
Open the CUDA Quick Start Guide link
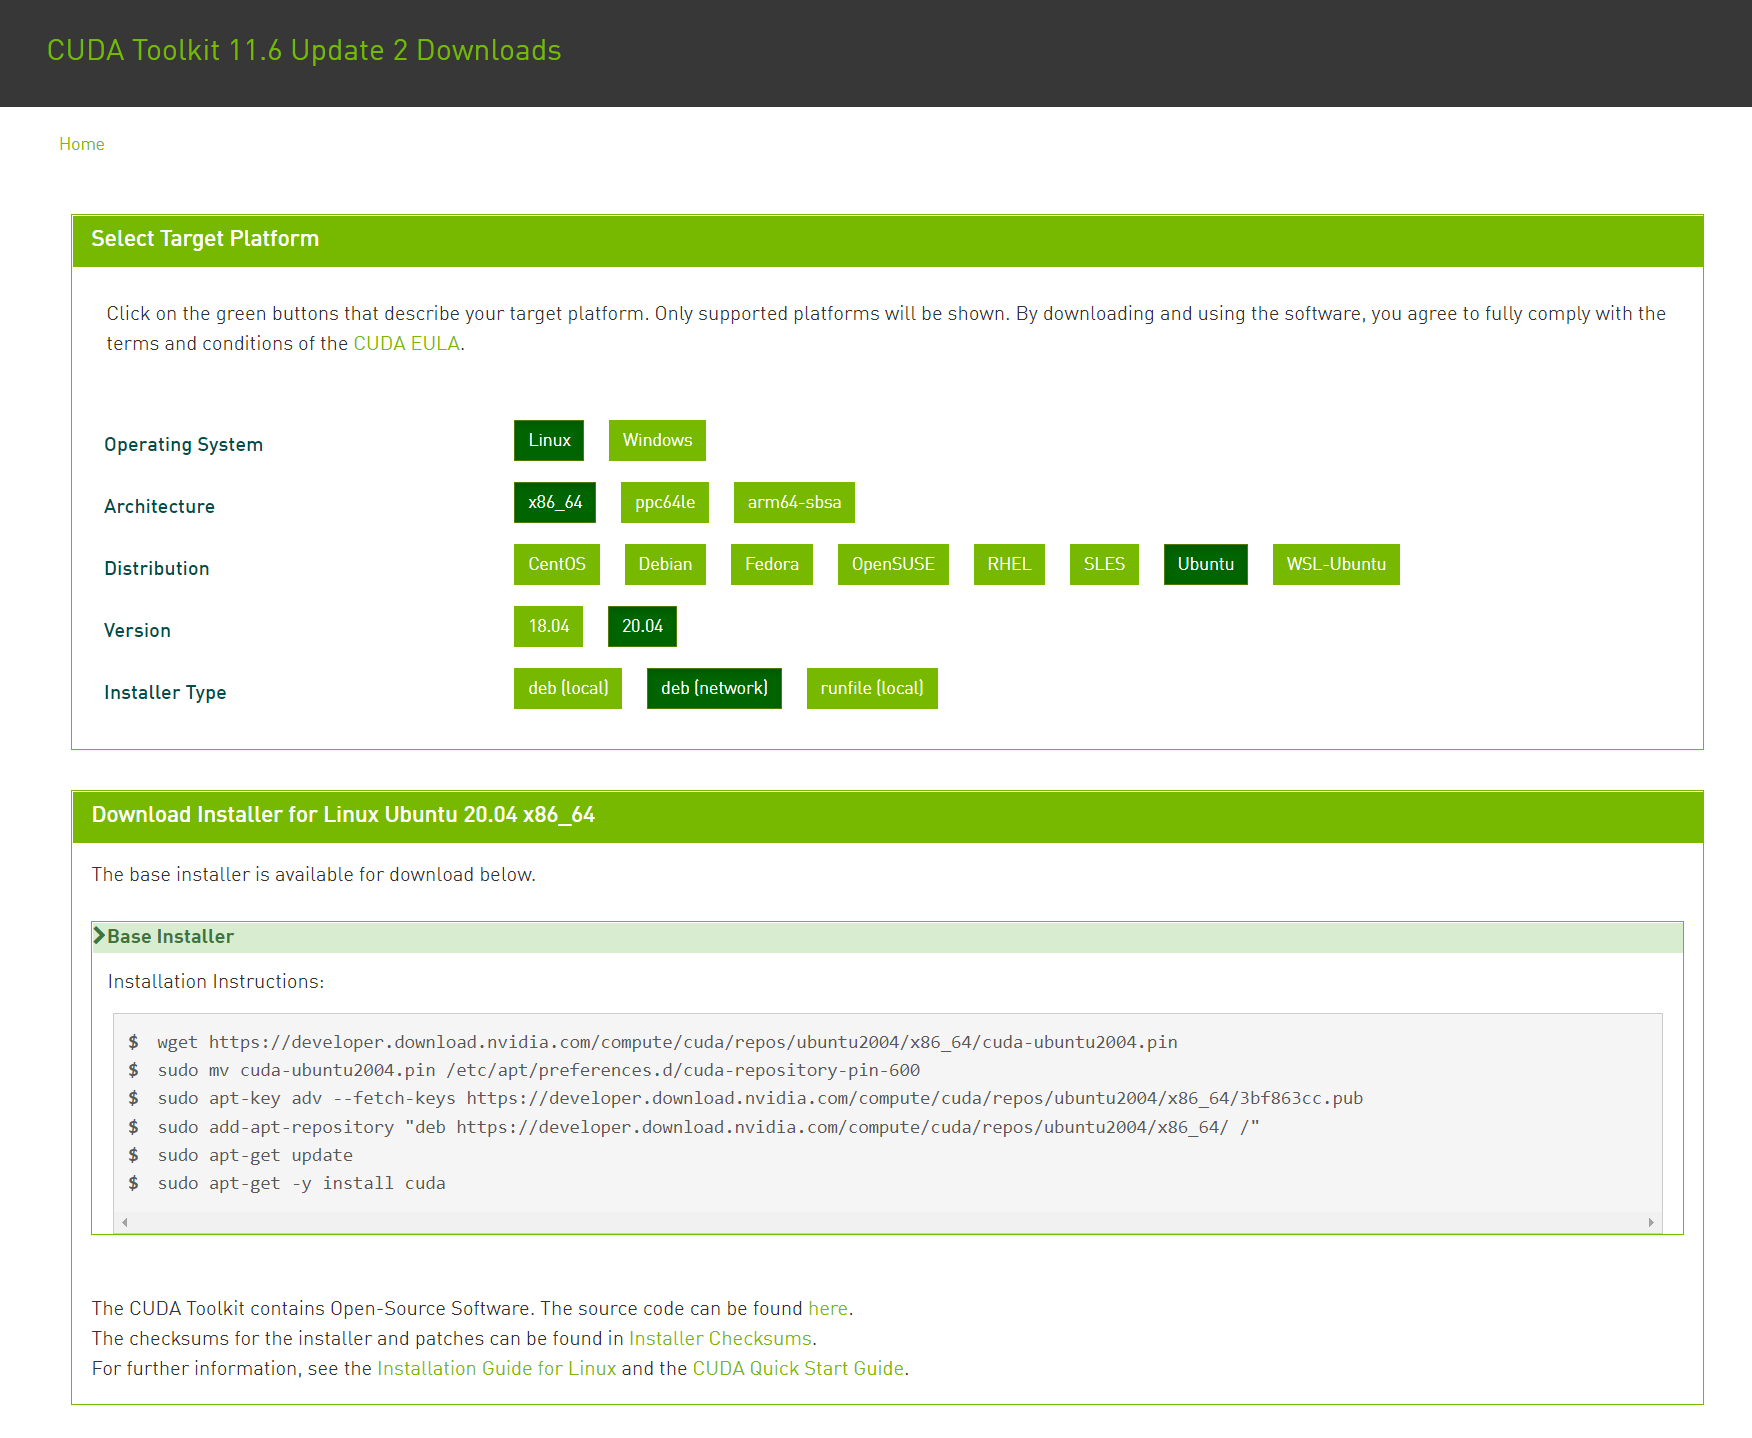tap(798, 1368)
